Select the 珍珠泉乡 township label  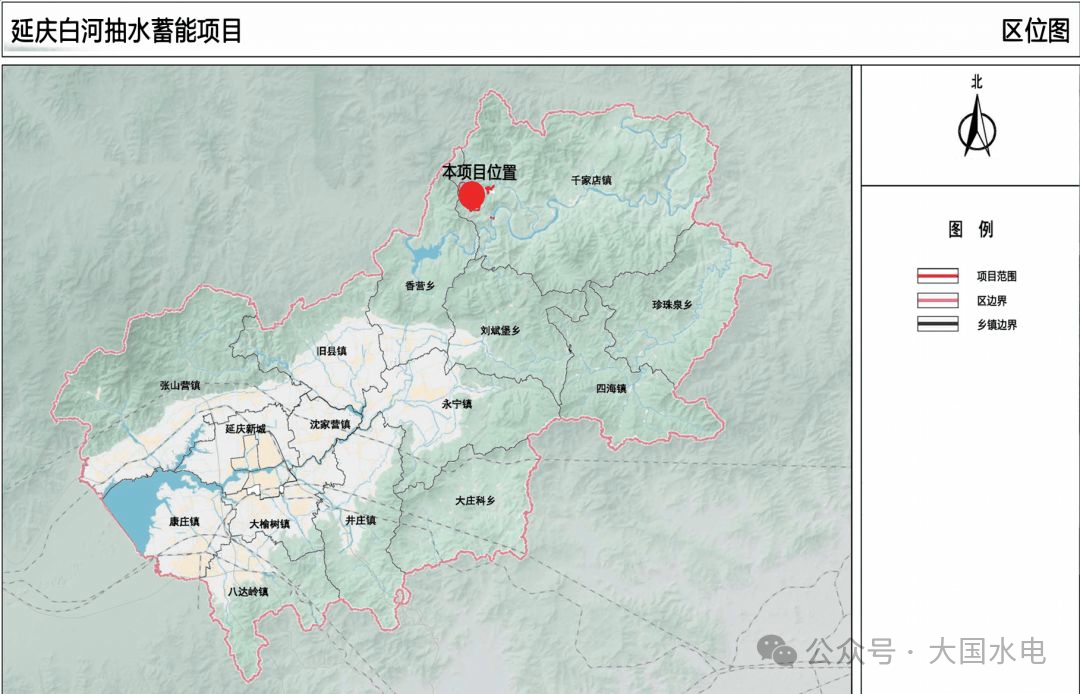click(x=672, y=304)
